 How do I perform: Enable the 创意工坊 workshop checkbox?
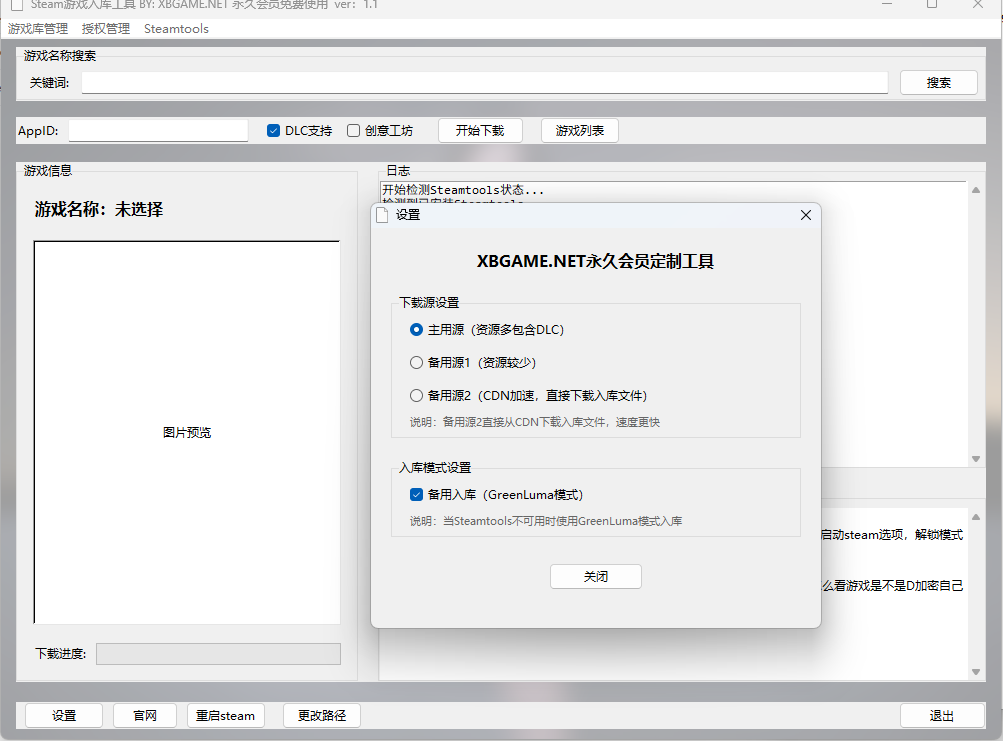(354, 130)
